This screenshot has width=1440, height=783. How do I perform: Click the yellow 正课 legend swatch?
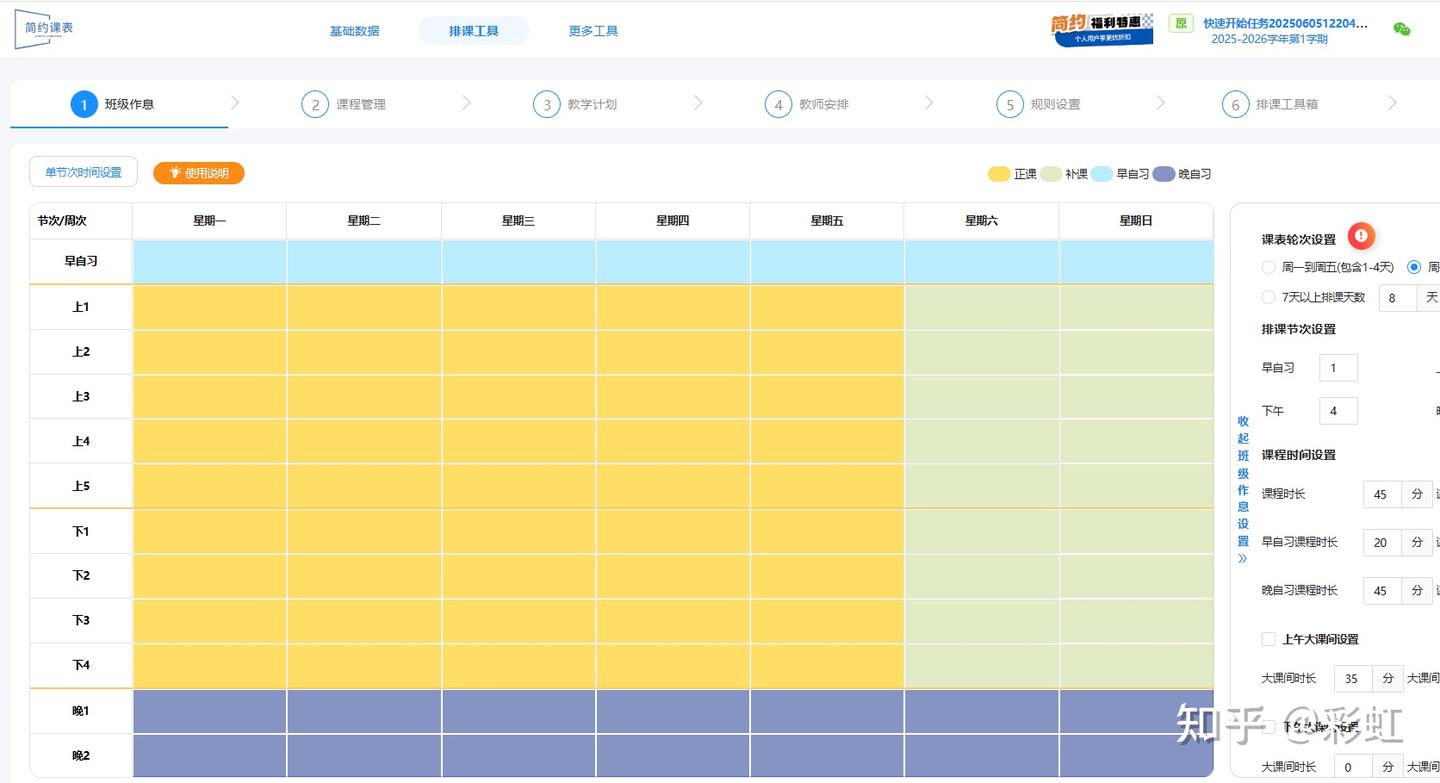[999, 174]
